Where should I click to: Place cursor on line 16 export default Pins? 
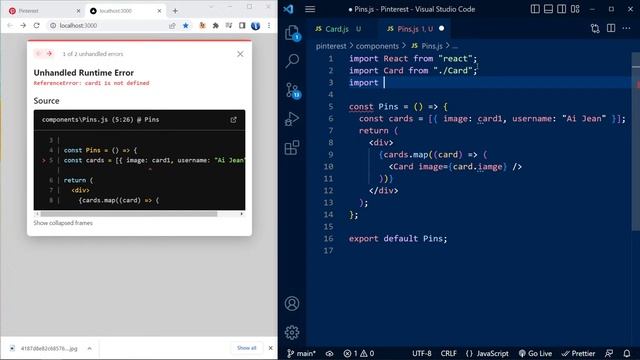[398, 238]
